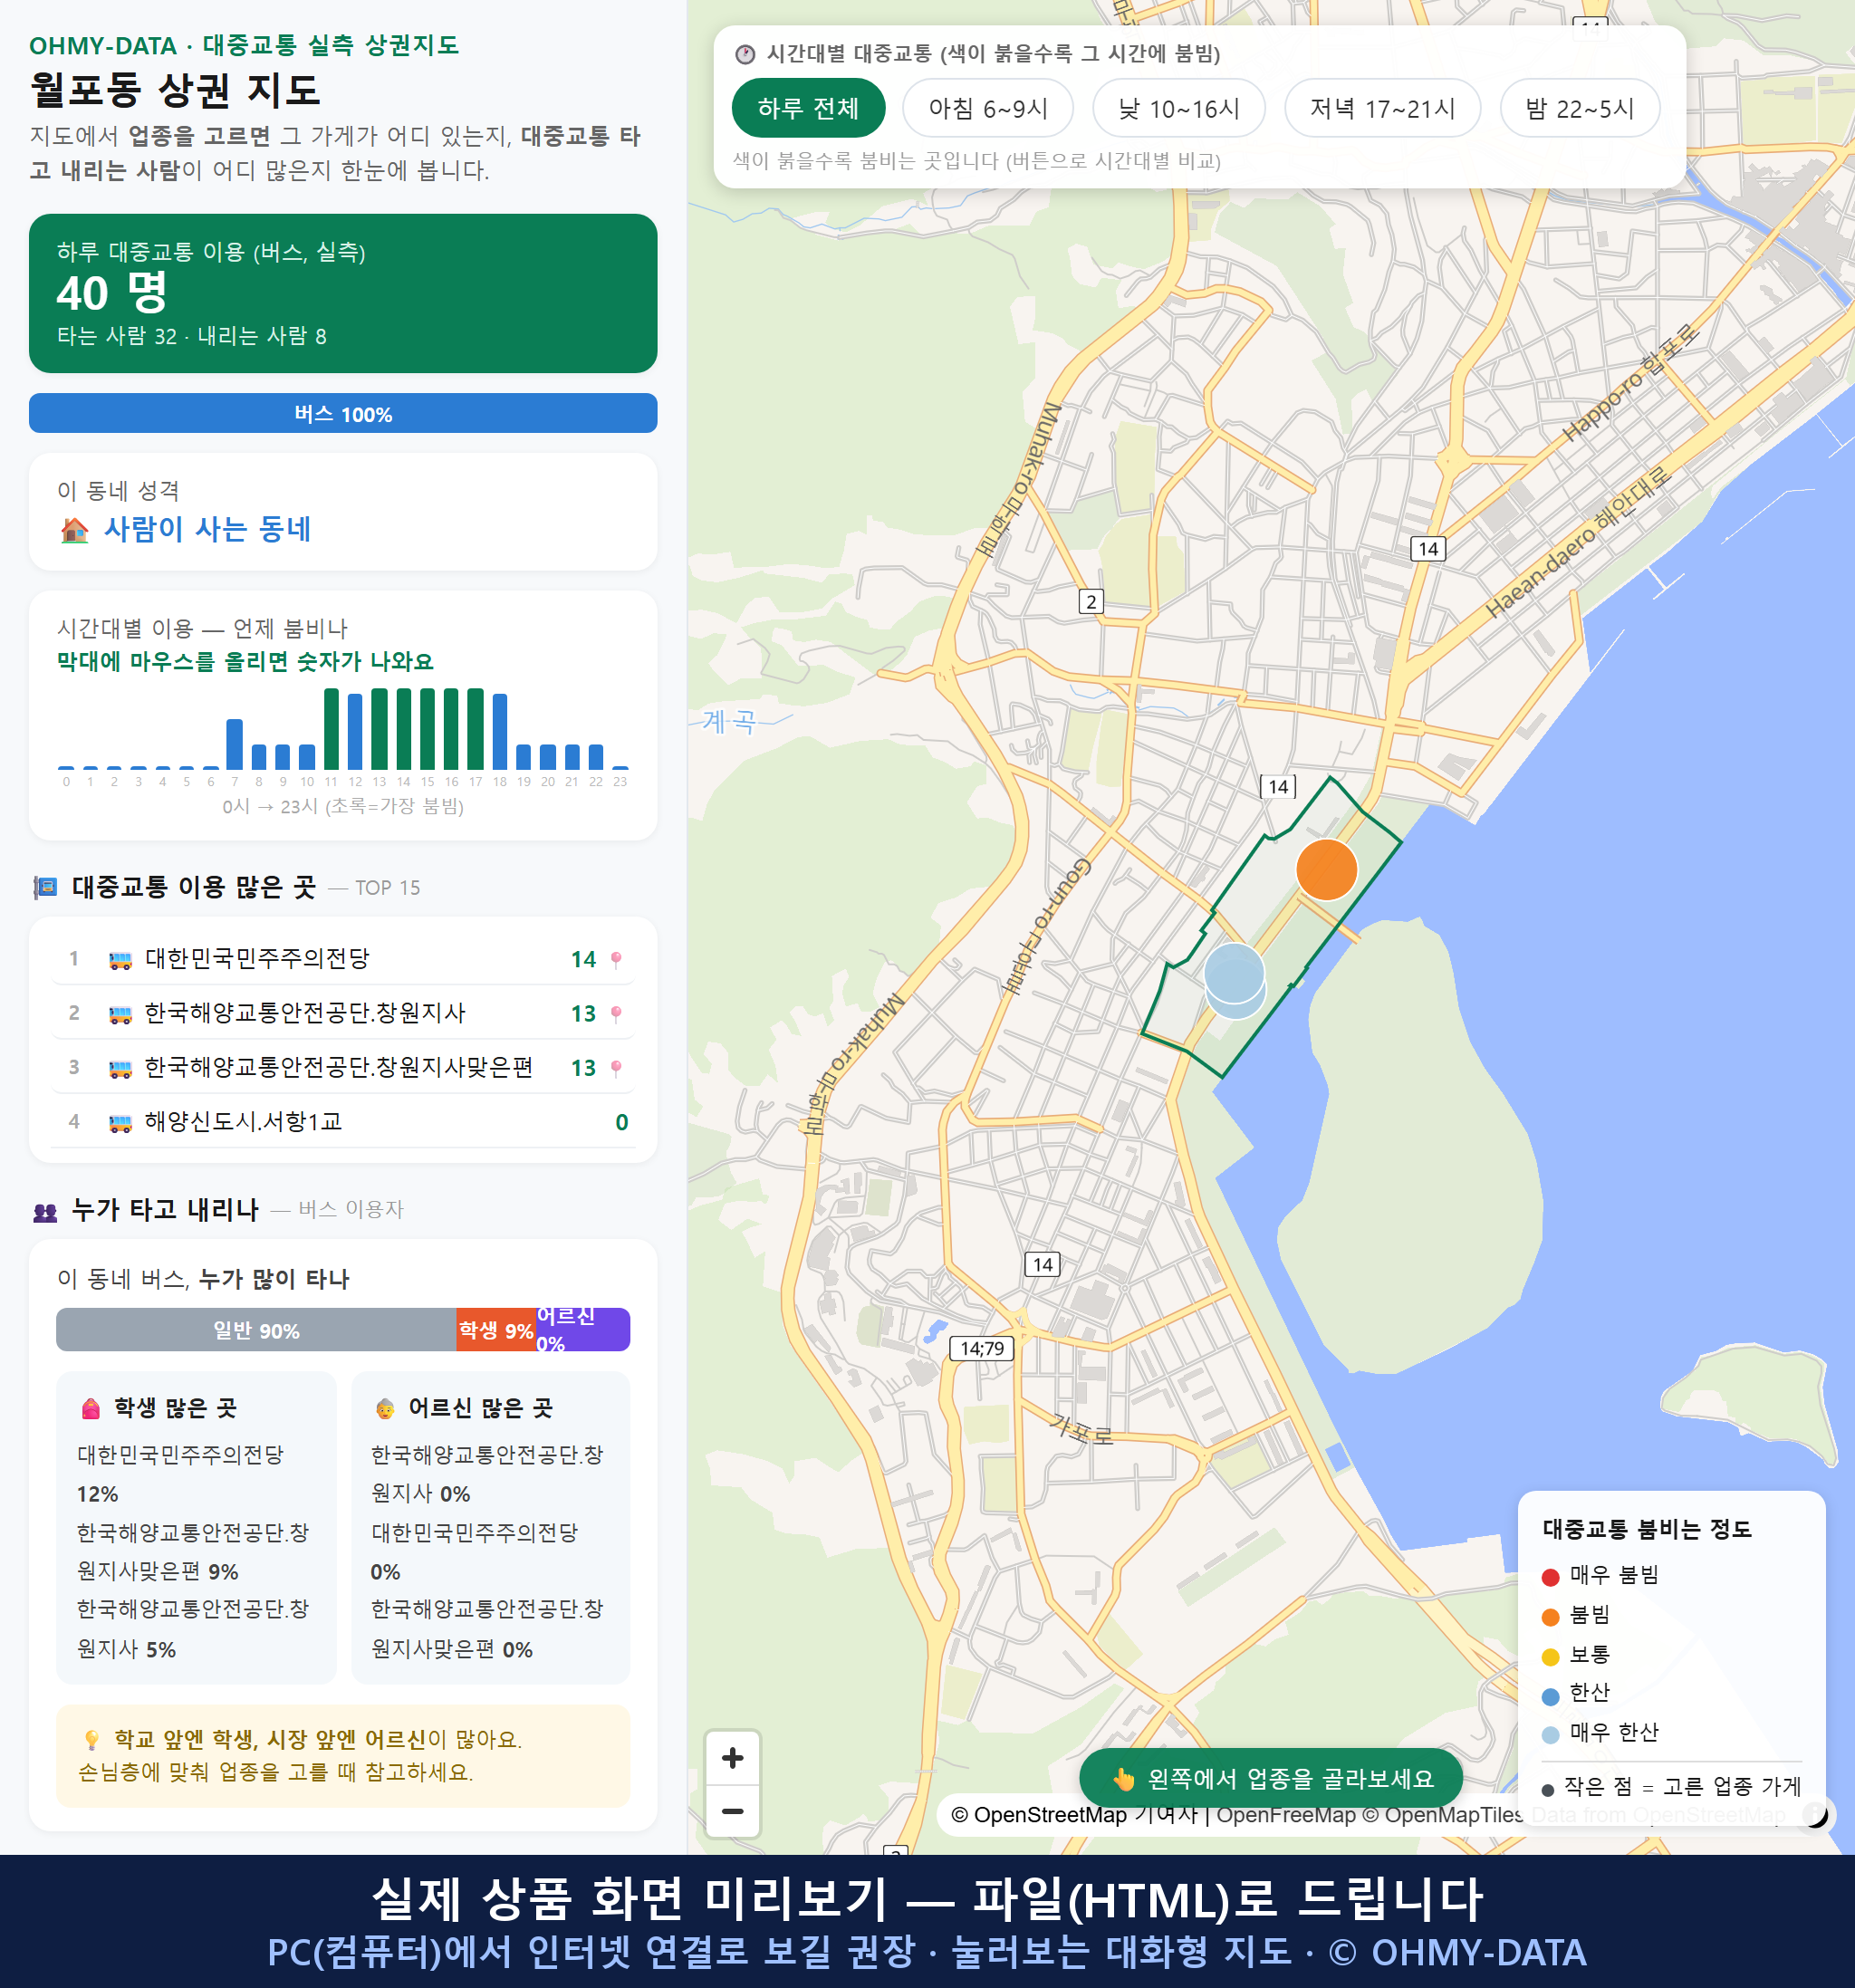The width and height of the screenshot is (1855, 1988).
Task: Click the route 2 marker on map
Action: pyautogui.click(x=1091, y=601)
